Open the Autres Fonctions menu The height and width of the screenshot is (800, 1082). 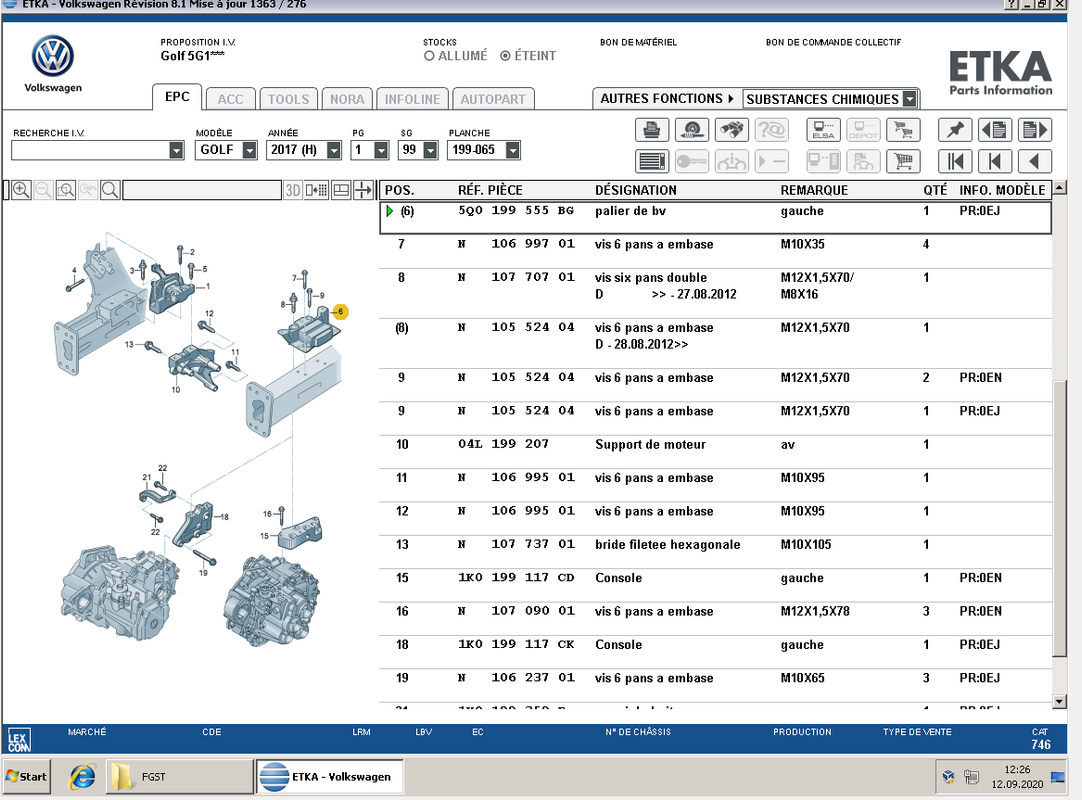[667, 99]
